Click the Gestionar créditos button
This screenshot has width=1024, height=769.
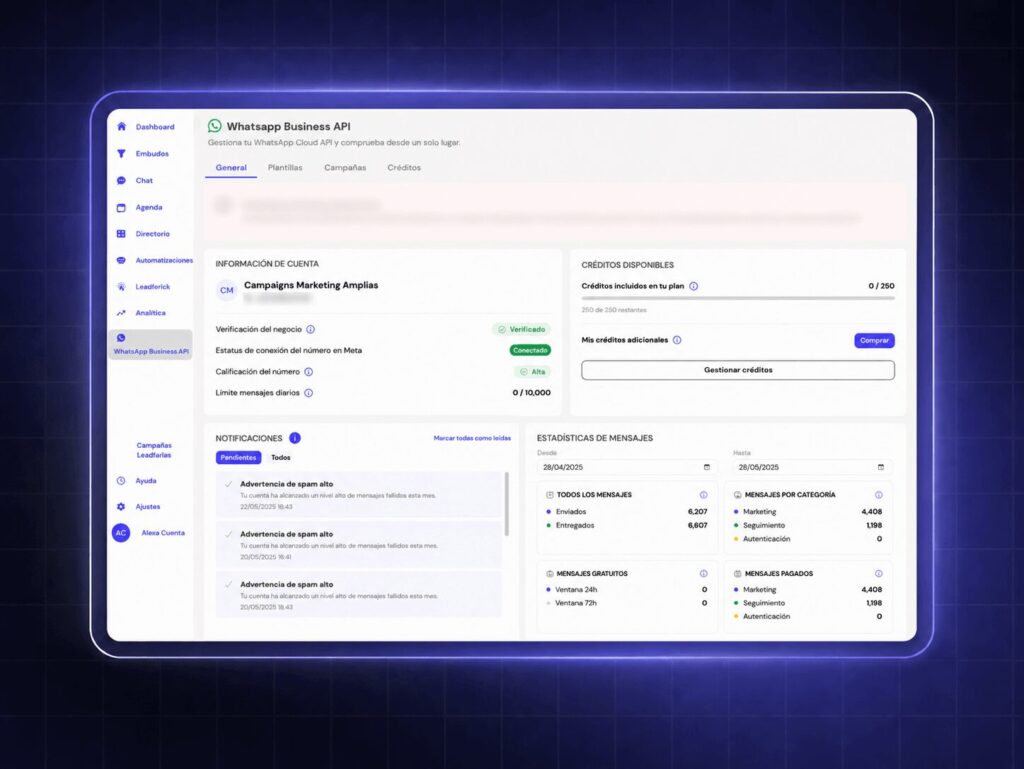pos(738,370)
